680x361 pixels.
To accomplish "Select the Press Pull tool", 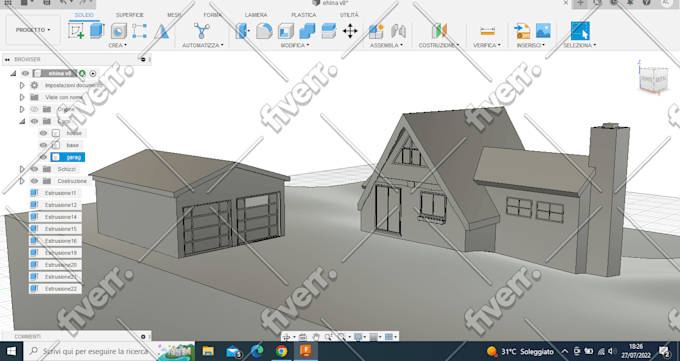I will (x=242, y=31).
